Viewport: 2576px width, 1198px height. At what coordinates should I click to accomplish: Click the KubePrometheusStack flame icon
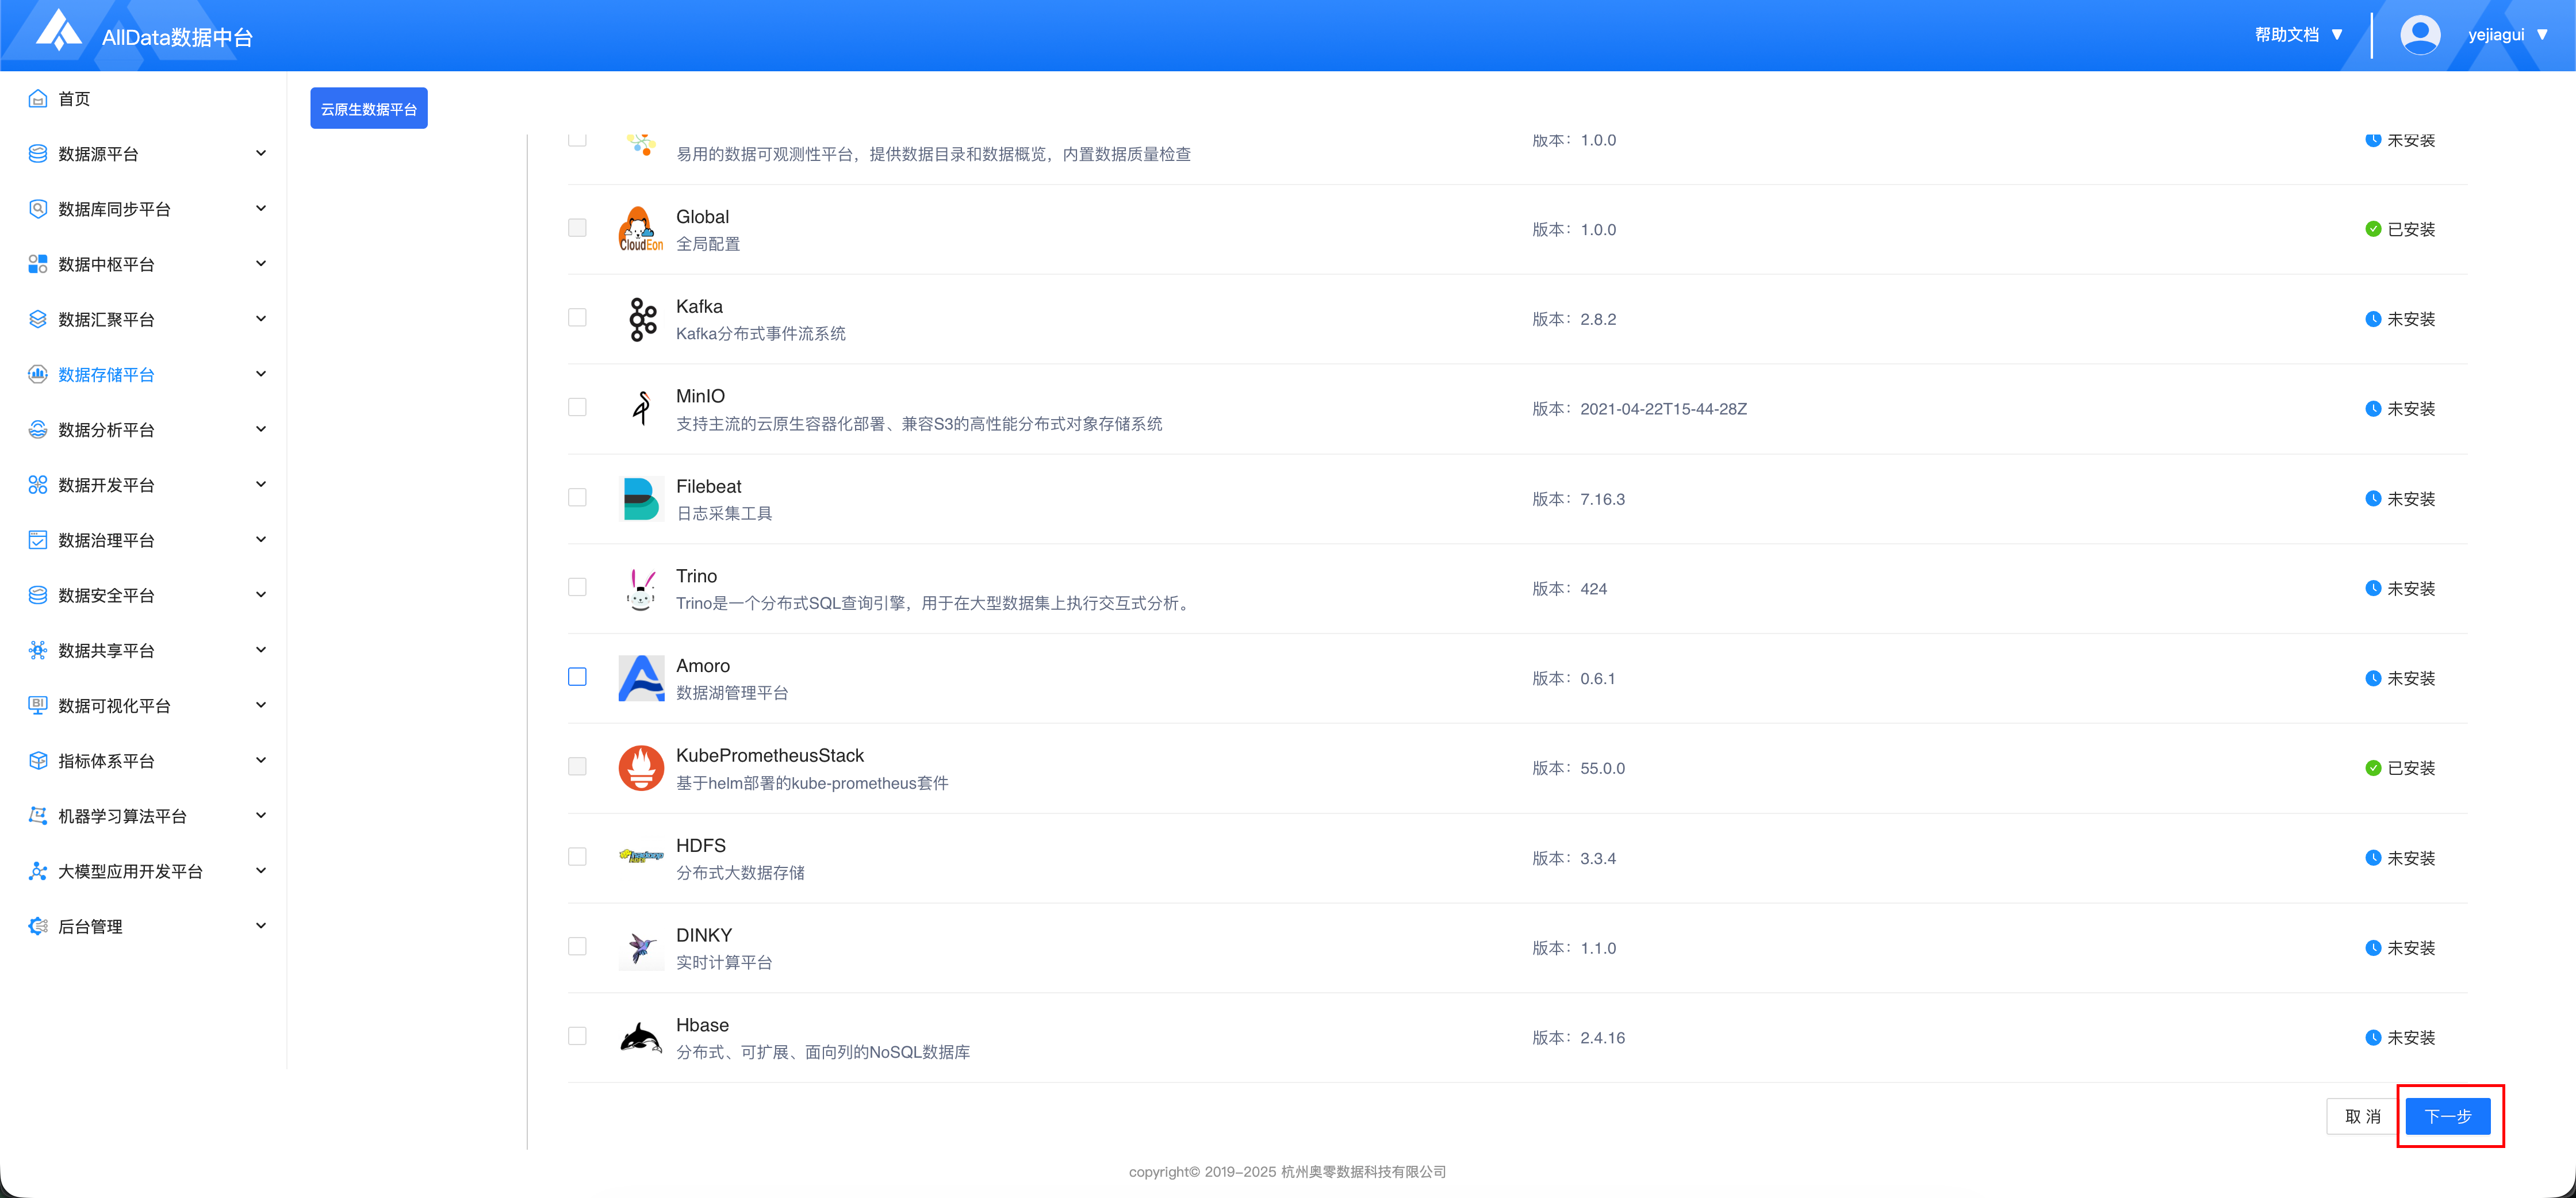(641, 768)
